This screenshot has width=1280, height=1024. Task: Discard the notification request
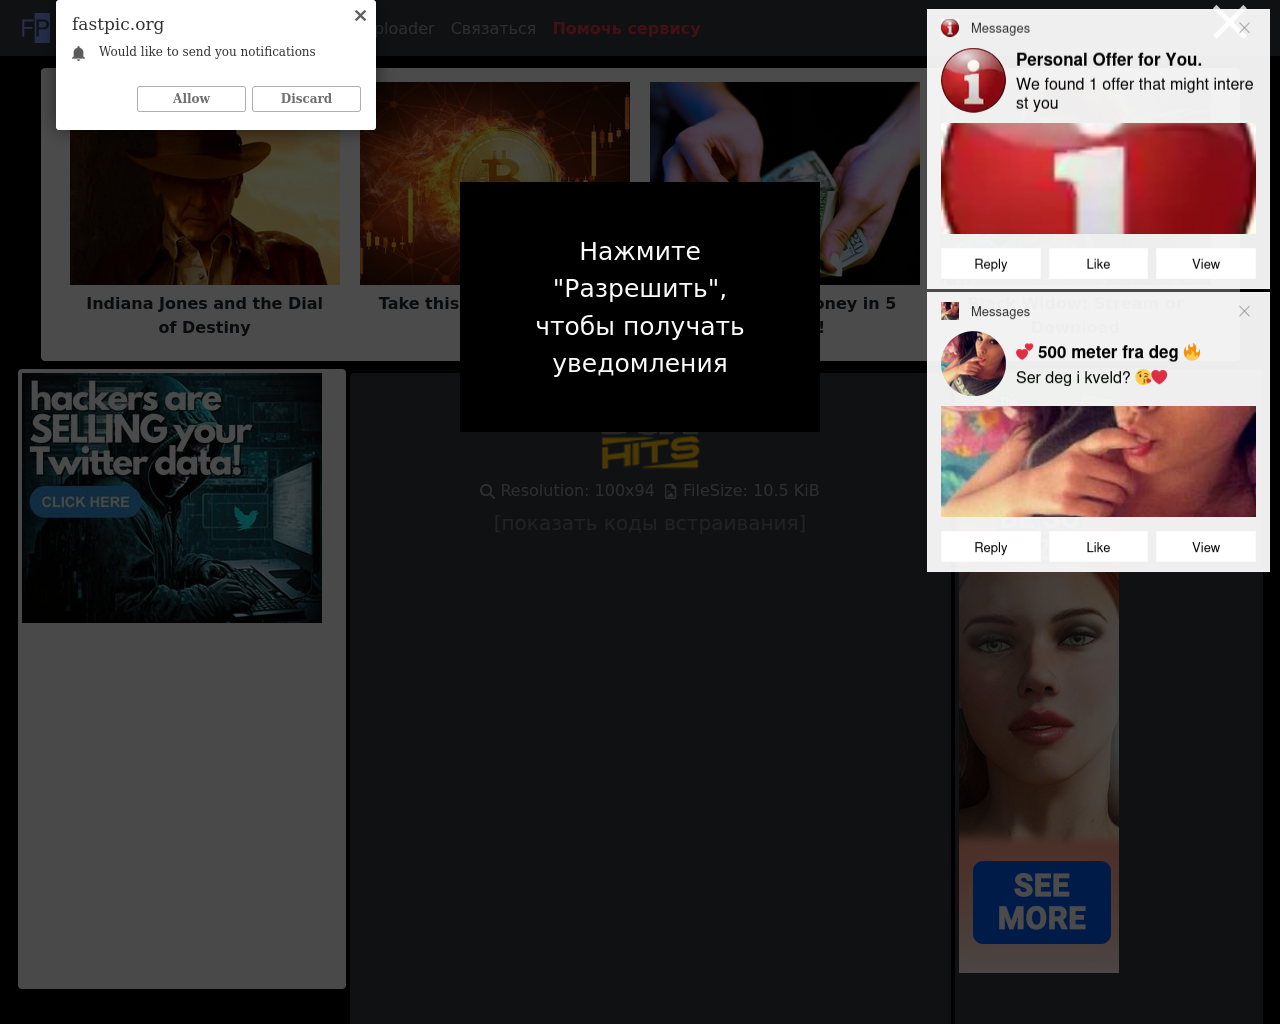pyautogui.click(x=306, y=99)
